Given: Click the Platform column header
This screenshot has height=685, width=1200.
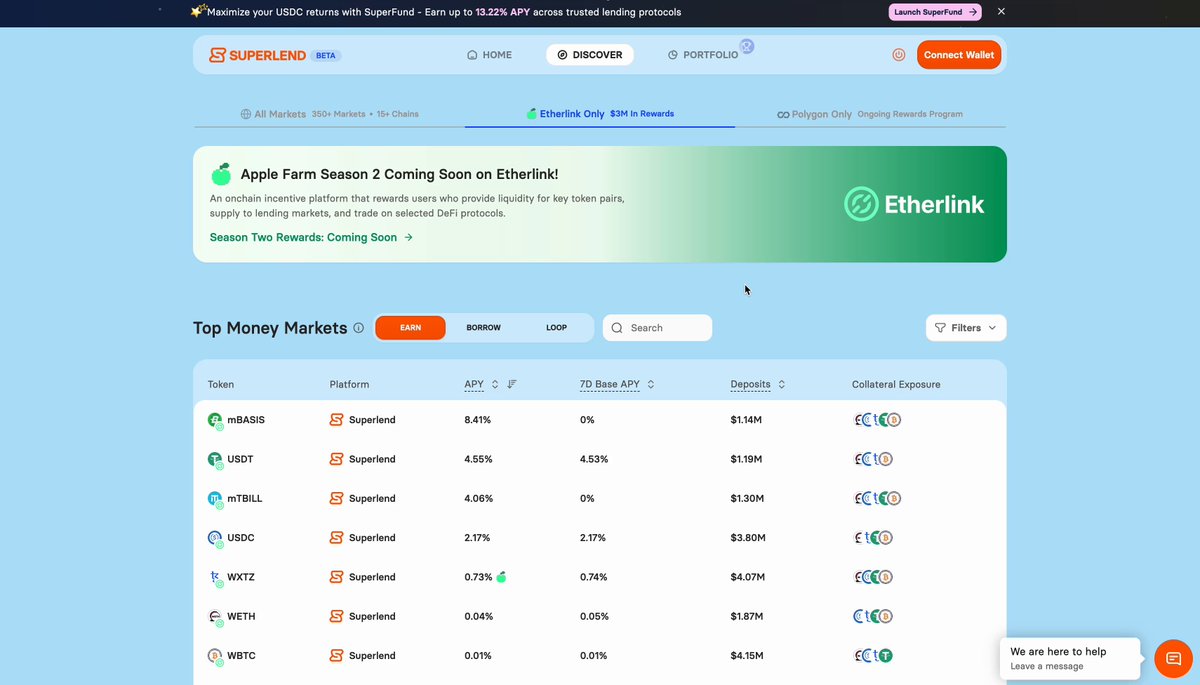Looking at the screenshot, I should 349,384.
